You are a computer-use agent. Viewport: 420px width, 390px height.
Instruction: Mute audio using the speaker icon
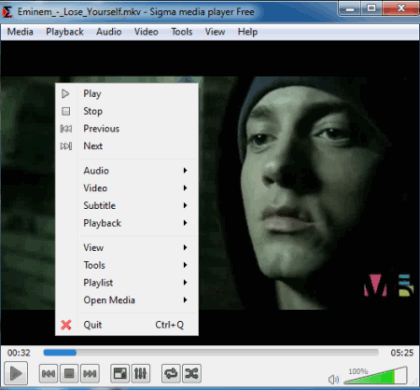point(333,379)
